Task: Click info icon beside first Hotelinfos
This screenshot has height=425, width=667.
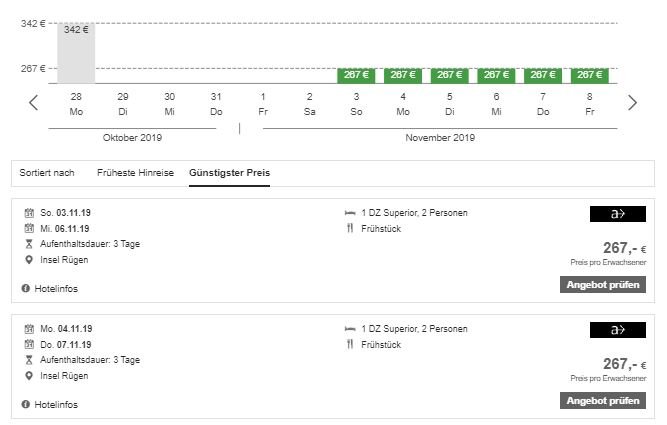Action: point(26,288)
